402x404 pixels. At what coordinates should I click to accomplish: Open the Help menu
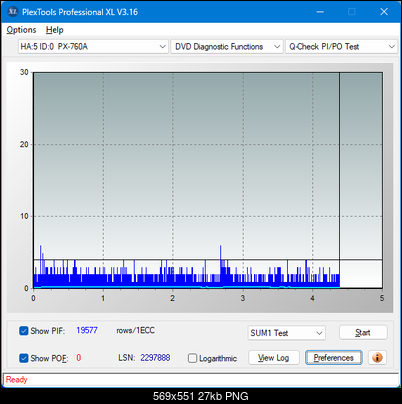(x=55, y=30)
